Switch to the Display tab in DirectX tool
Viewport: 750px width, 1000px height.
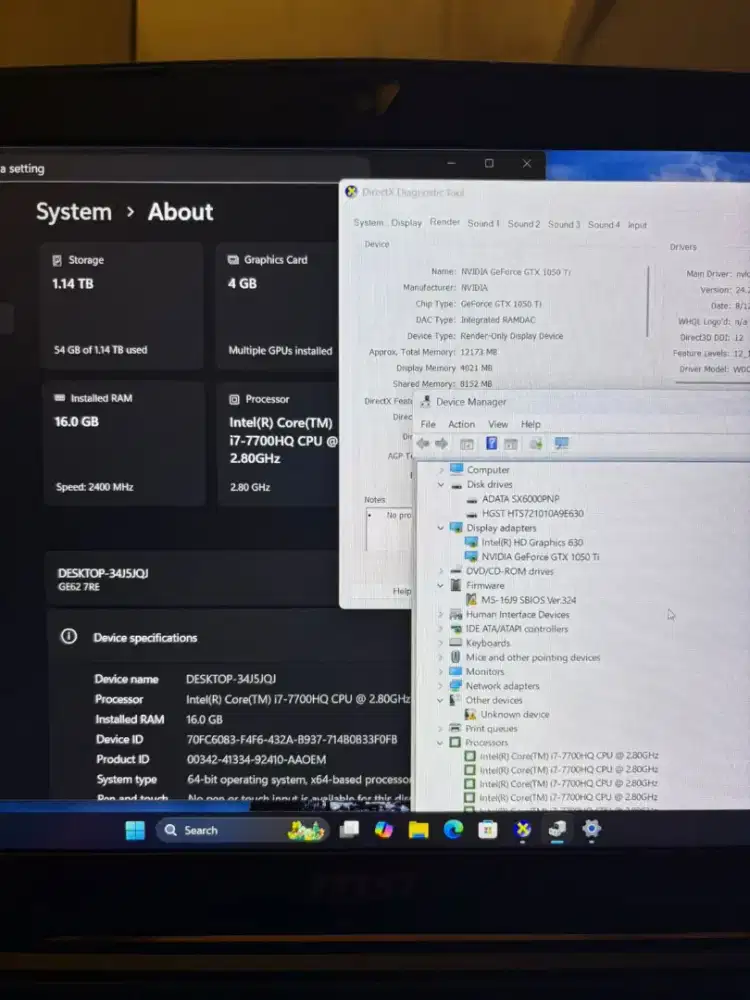[x=407, y=223]
